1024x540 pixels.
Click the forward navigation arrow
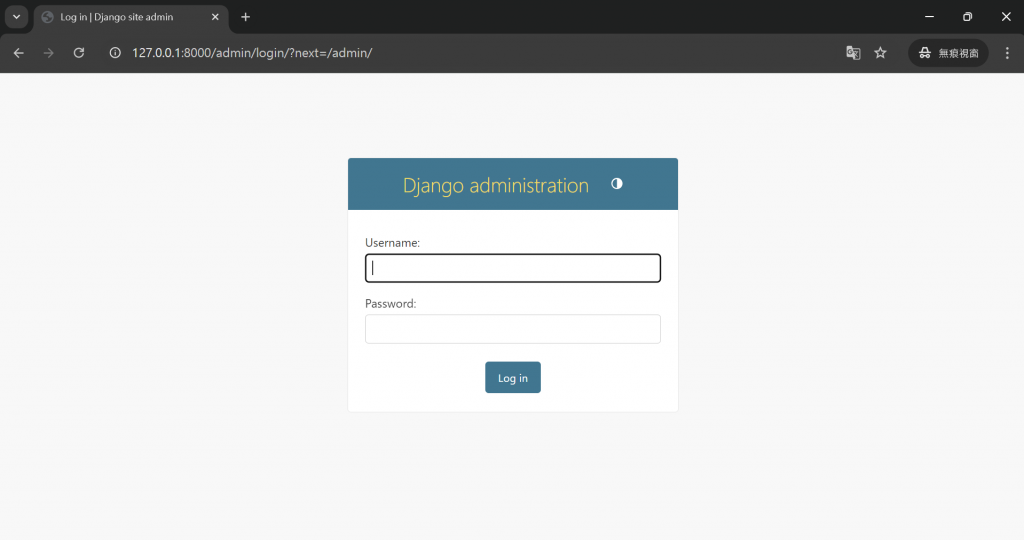point(48,53)
